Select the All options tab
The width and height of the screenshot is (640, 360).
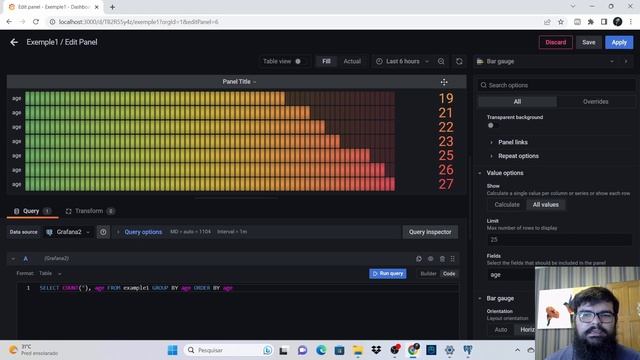click(517, 102)
